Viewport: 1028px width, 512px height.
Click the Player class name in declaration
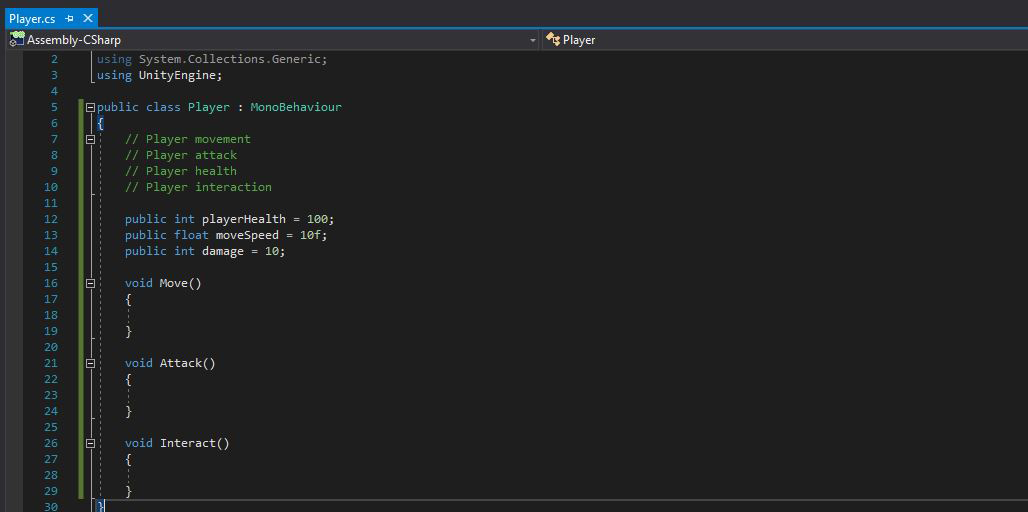[208, 107]
